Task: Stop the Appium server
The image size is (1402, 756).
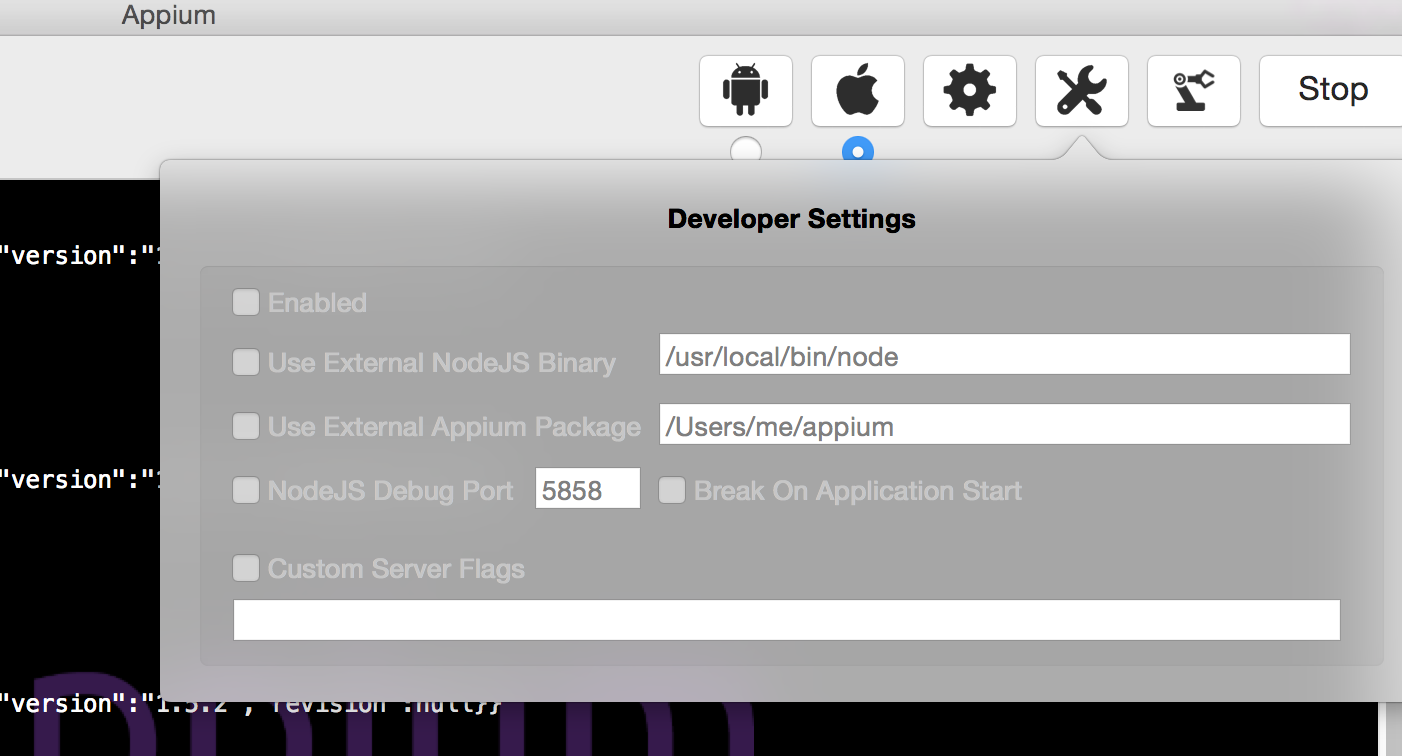Action: coord(1332,91)
